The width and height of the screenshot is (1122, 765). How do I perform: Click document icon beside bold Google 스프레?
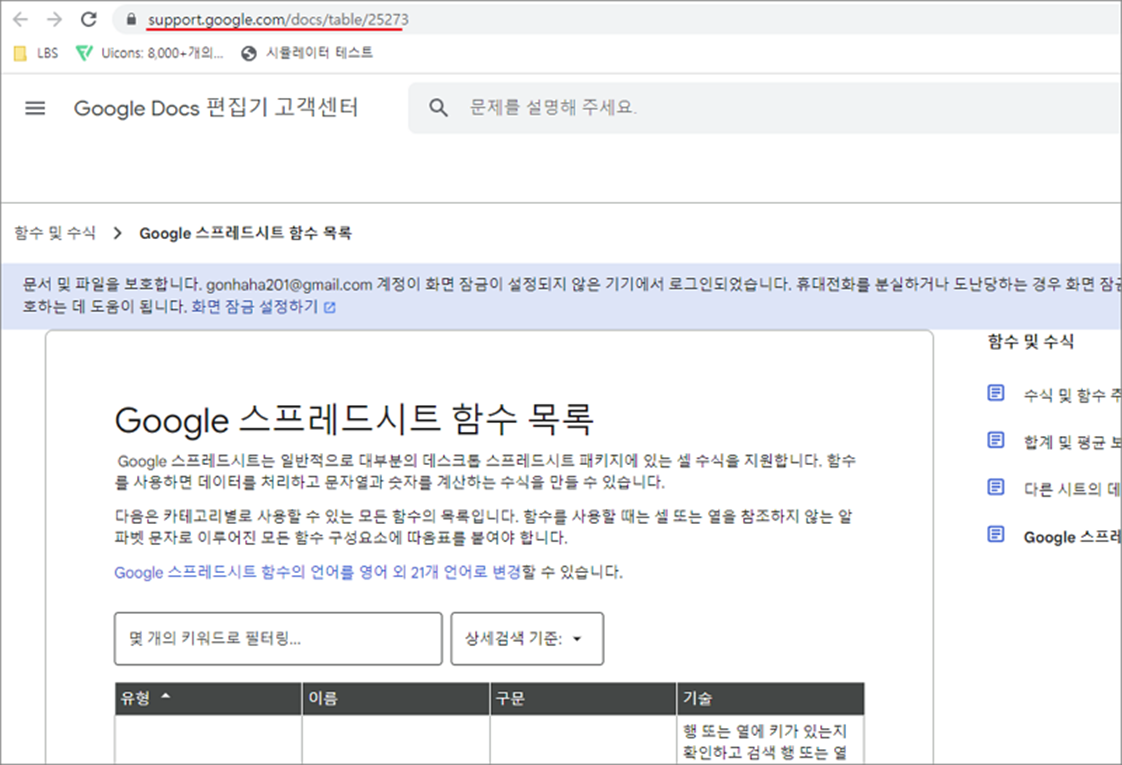coord(995,535)
